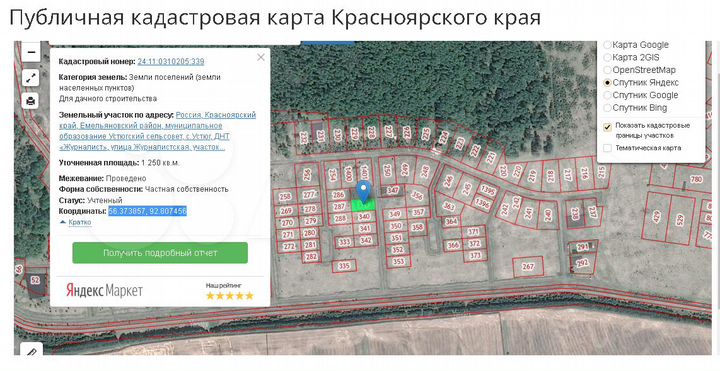The height and width of the screenshot is (371, 720).
Task: Toggle fullscreen map with arrows icon
Action: pos(31,79)
